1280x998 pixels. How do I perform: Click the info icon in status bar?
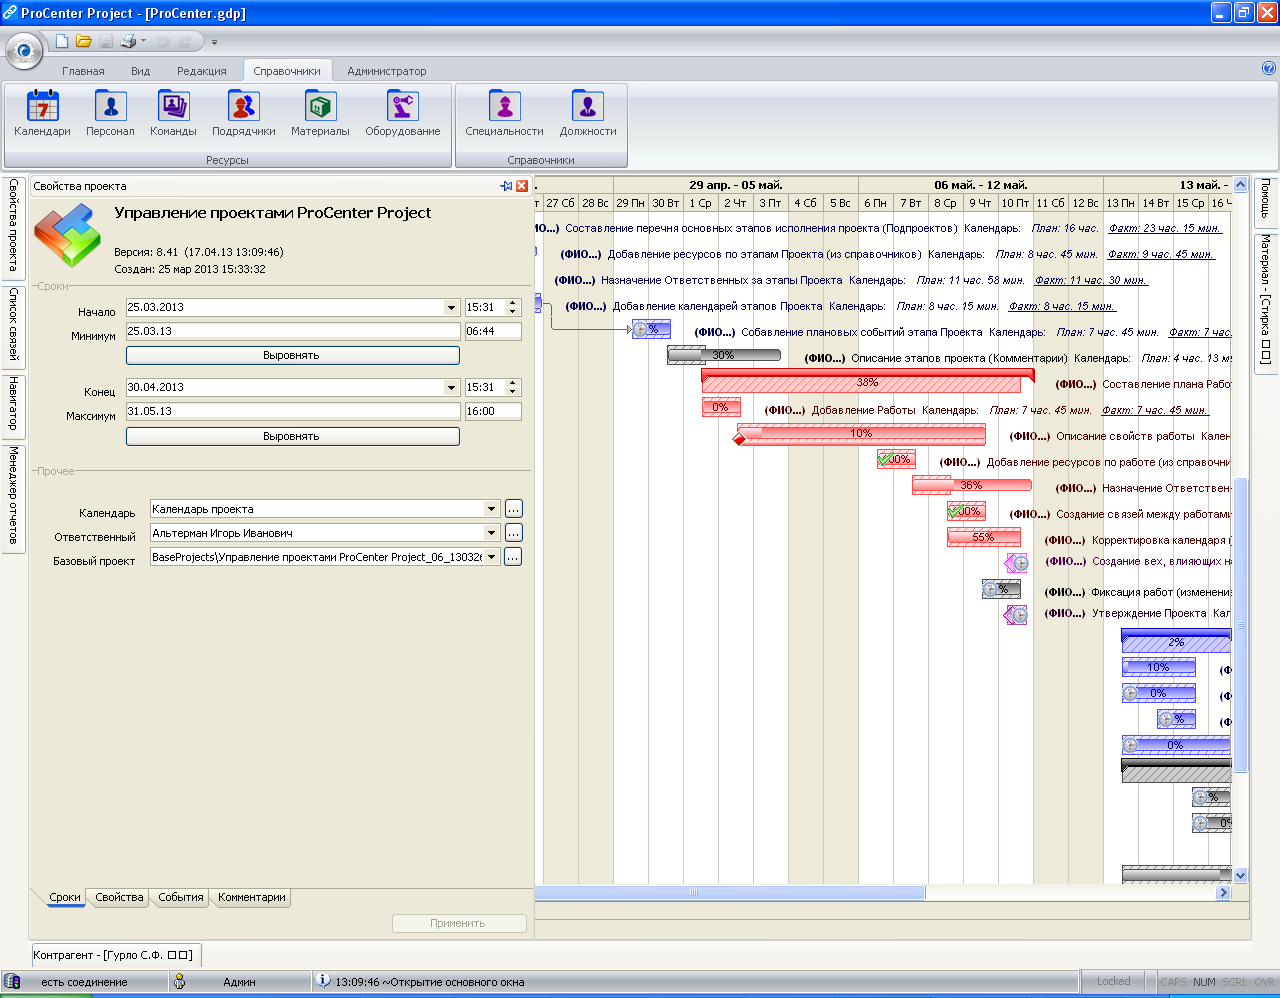coord(323,981)
